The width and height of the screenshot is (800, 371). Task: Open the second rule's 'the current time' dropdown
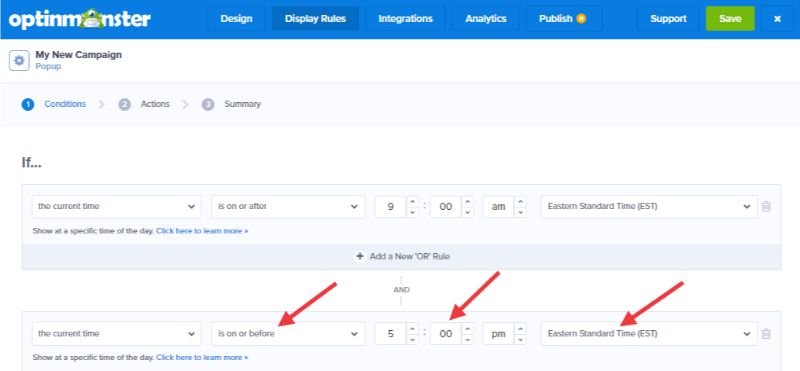[x=116, y=334]
